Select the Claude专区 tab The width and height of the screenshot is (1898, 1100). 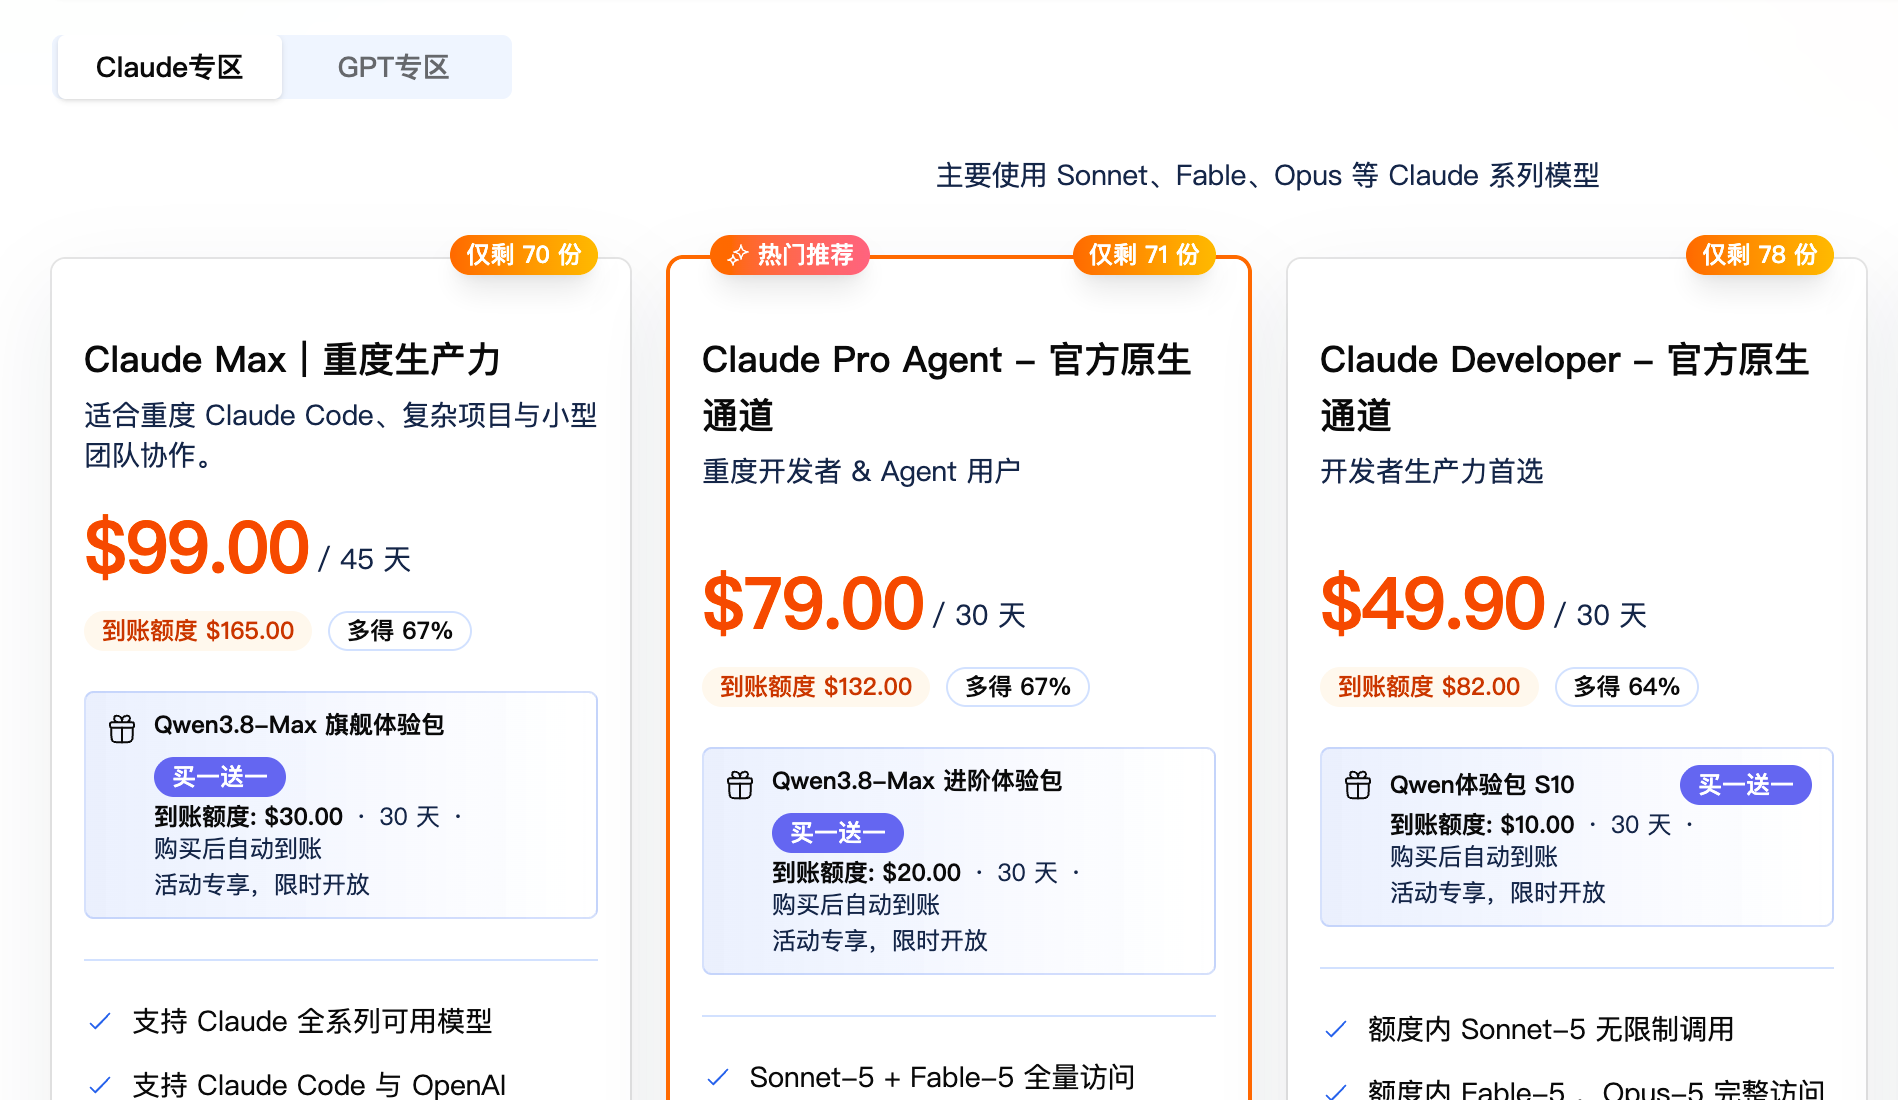click(170, 67)
